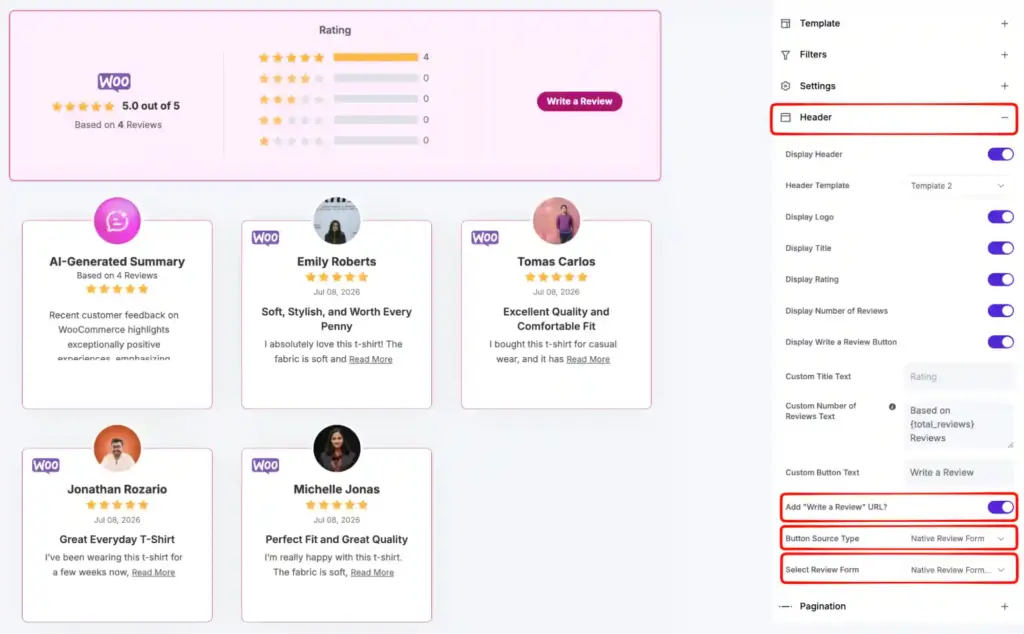
Task: Click "Soft, Stylish, and Worth Every Penny" review title
Action: click(337, 319)
